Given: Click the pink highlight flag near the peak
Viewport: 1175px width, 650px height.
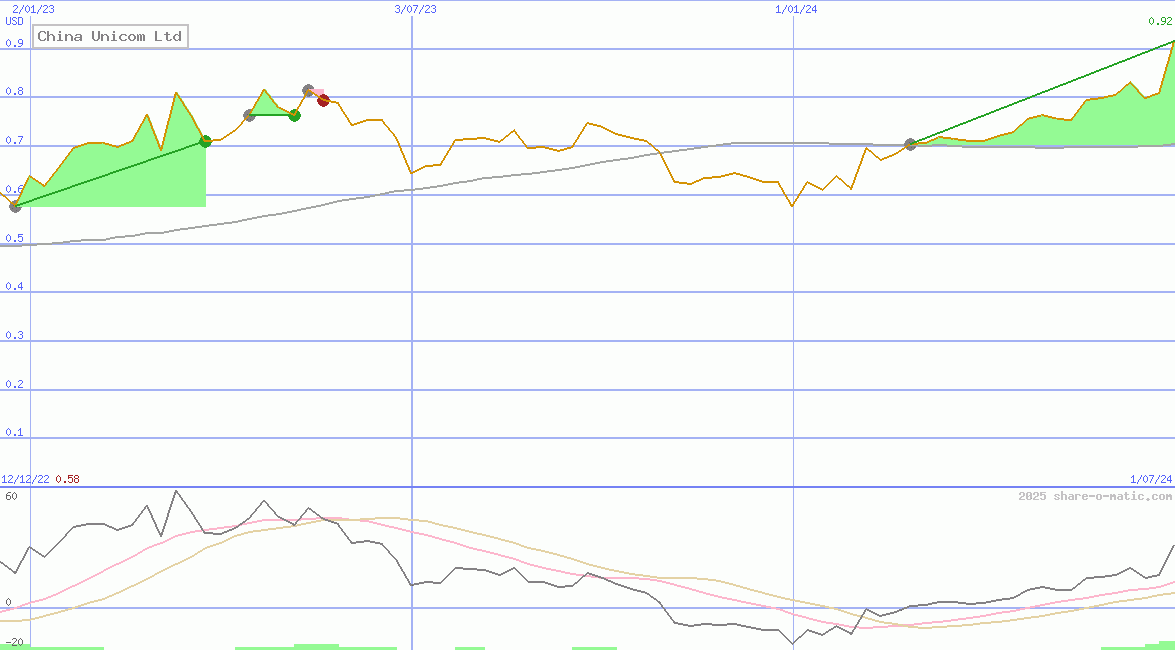Looking at the screenshot, I should pos(317,91).
